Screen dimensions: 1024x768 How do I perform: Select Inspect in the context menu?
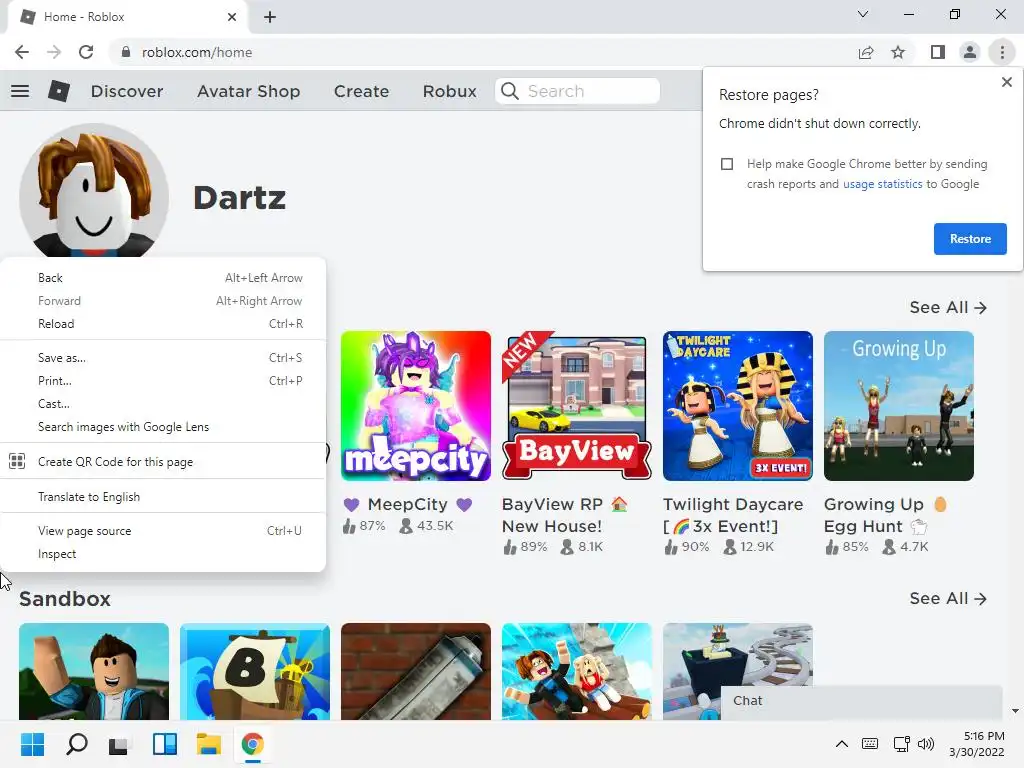pyautogui.click(x=163, y=554)
